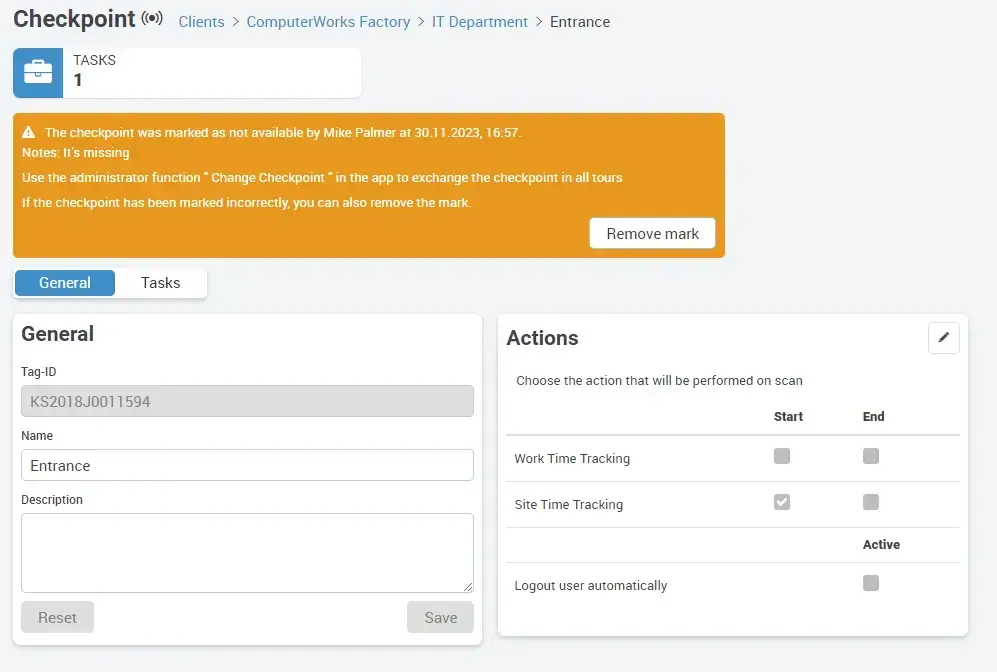Viewport: 997px width, 672px height.
Task: Click the signal icon beside the Checkpoint title
Action: point(154,17)
